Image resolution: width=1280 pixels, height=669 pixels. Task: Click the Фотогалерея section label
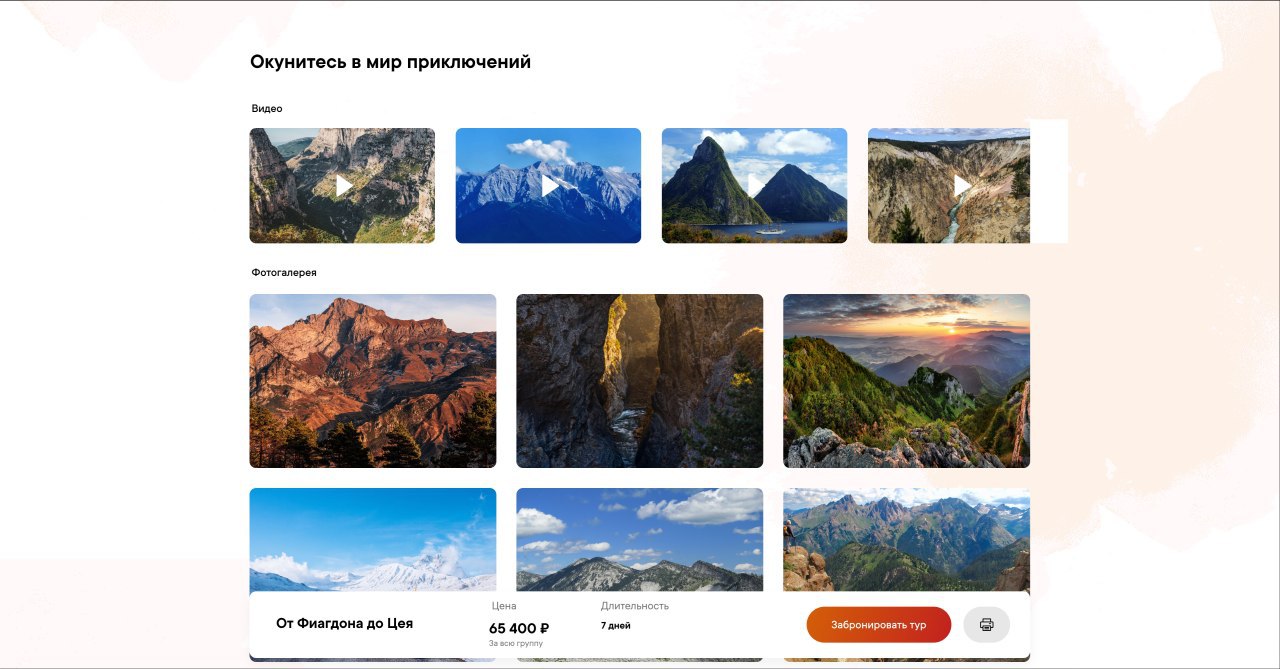[x=284, y=272]
